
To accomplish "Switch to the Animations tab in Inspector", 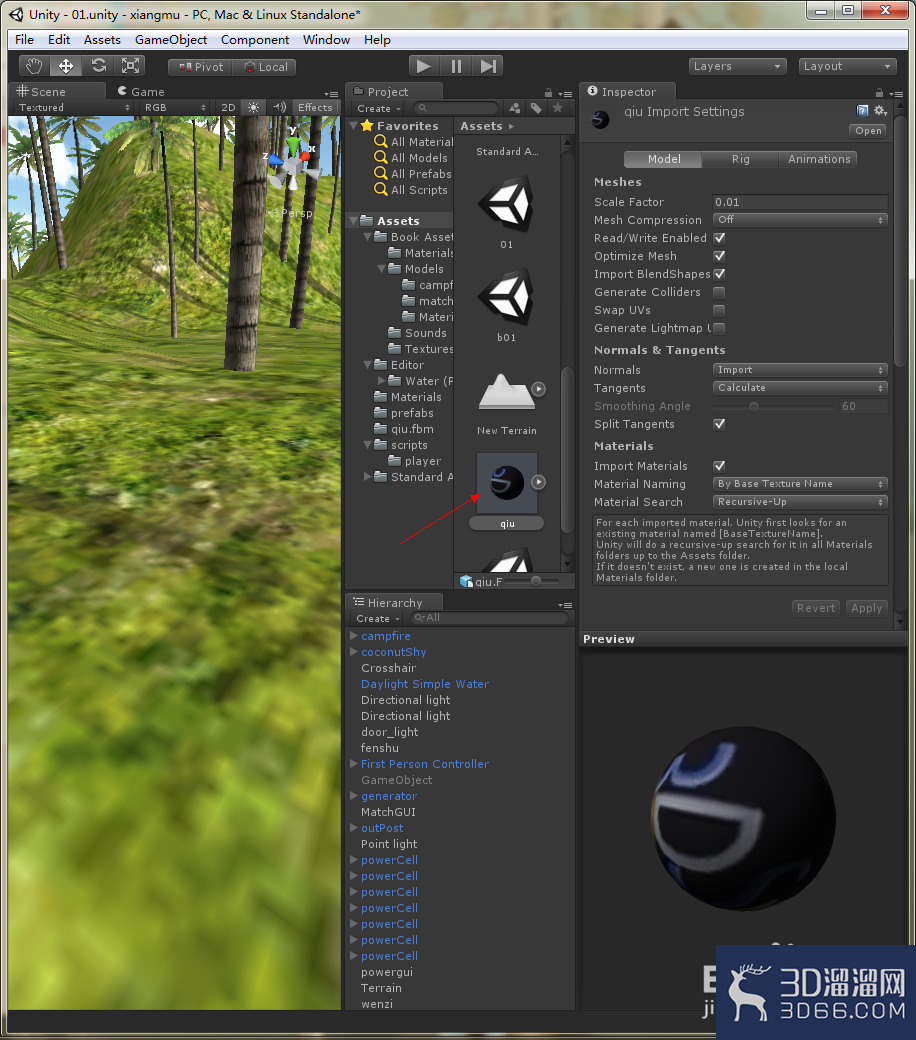I will point(818,158).
